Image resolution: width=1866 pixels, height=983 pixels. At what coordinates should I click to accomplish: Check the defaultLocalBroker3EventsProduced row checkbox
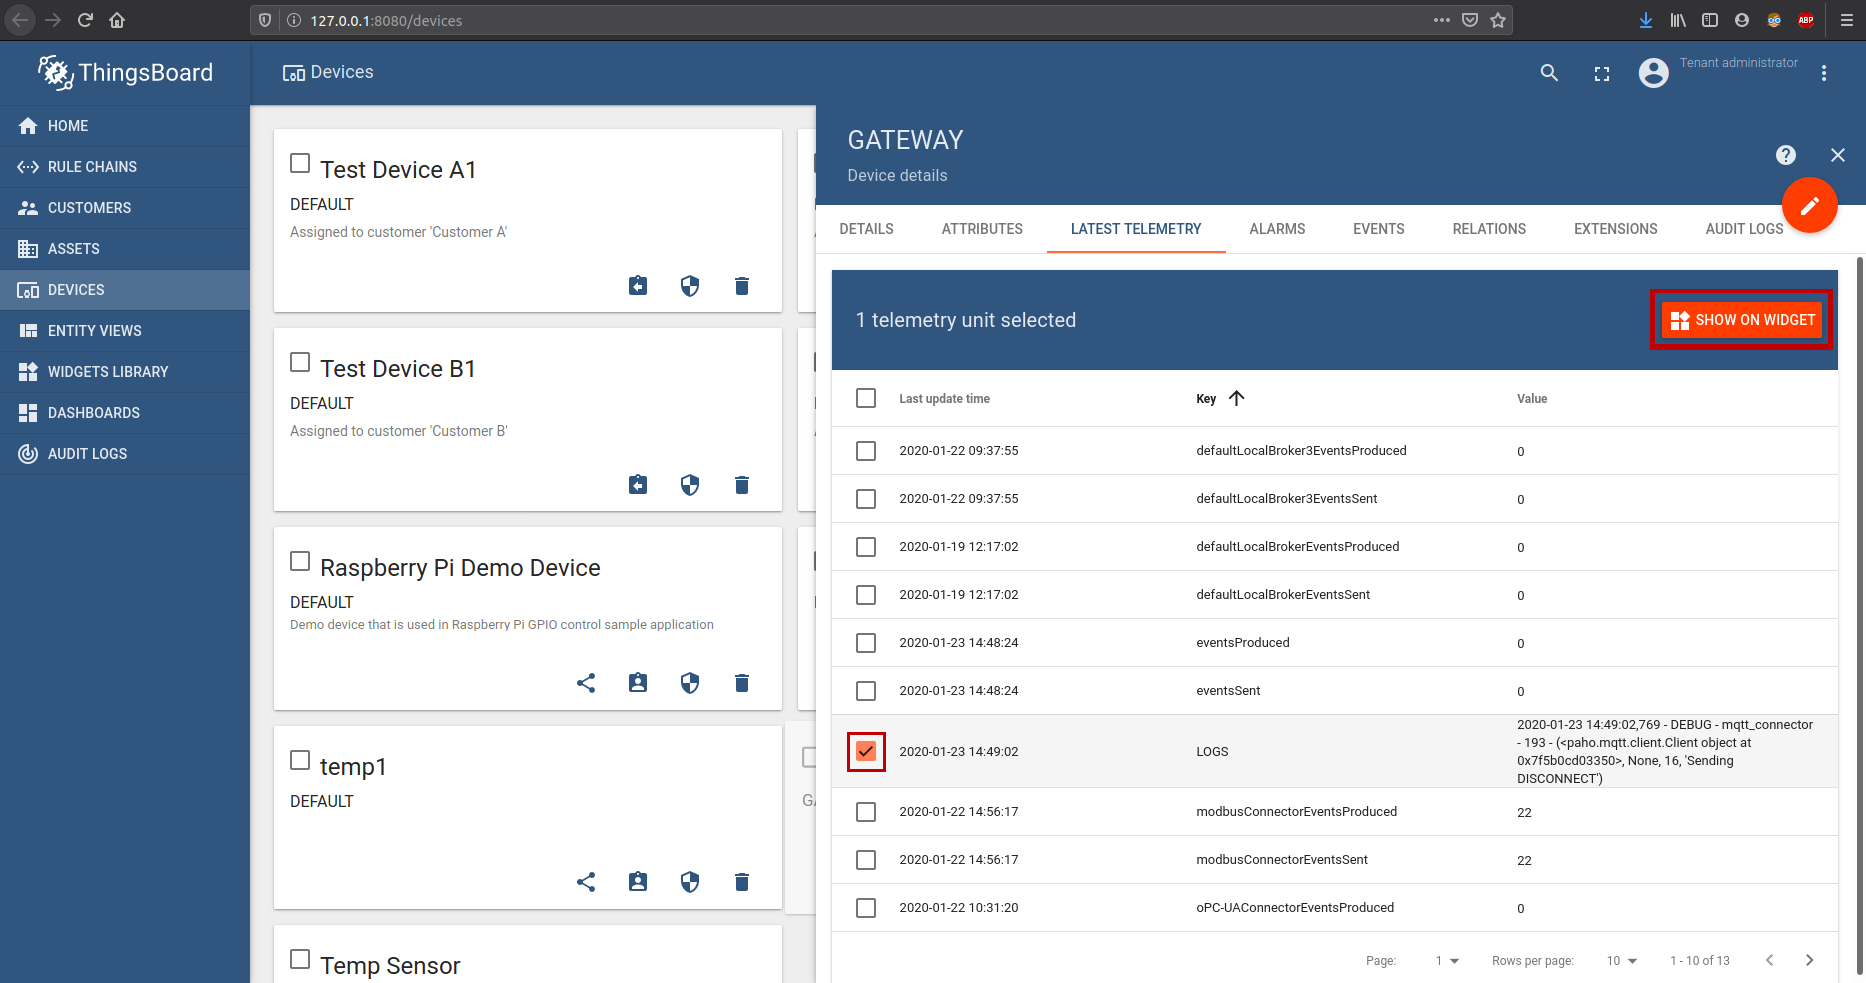click(x=866, y=451)
